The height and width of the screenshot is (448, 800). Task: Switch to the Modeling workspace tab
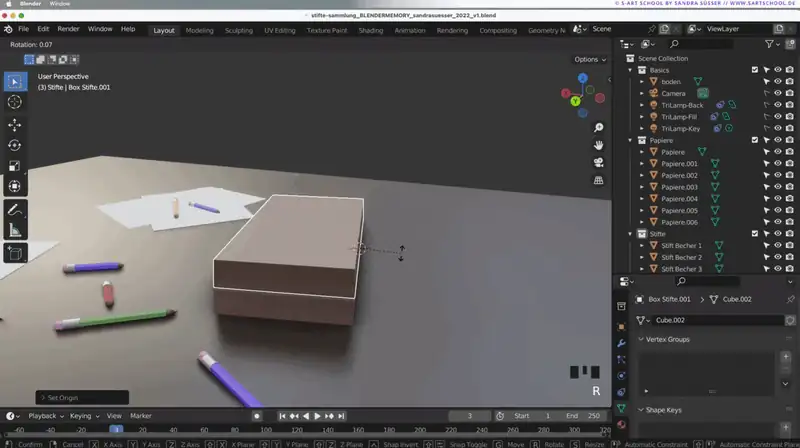pyautogui.click(x=199, y=31)
